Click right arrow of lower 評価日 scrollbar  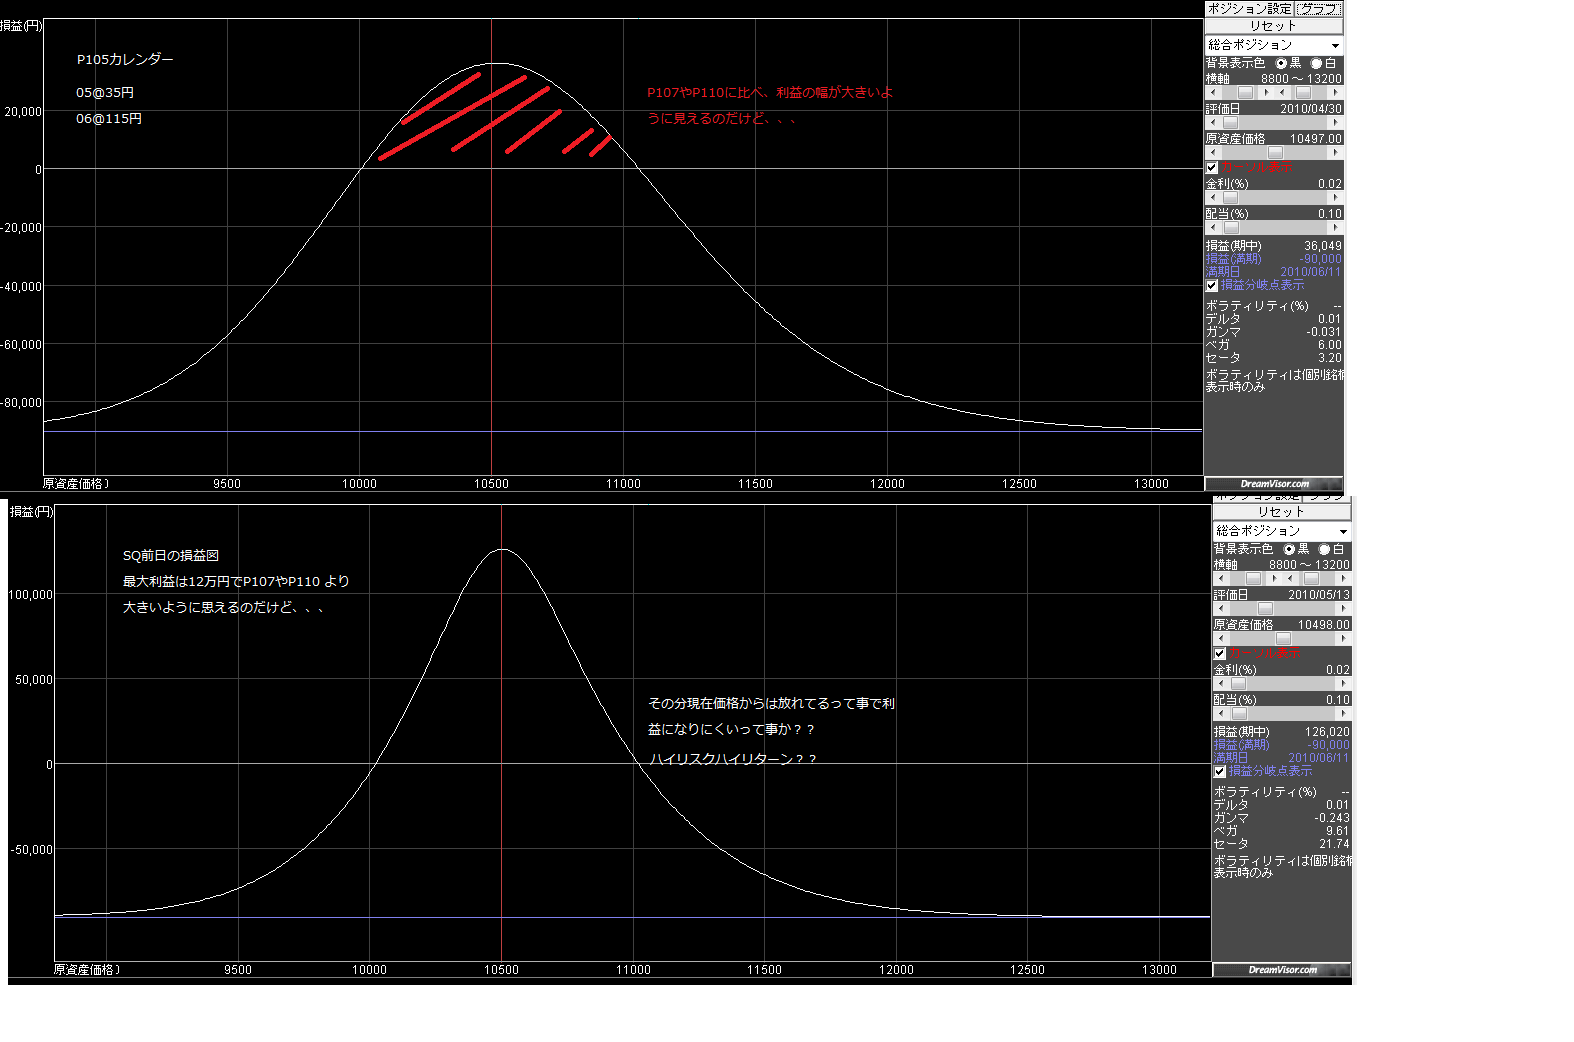point(1344,609)
